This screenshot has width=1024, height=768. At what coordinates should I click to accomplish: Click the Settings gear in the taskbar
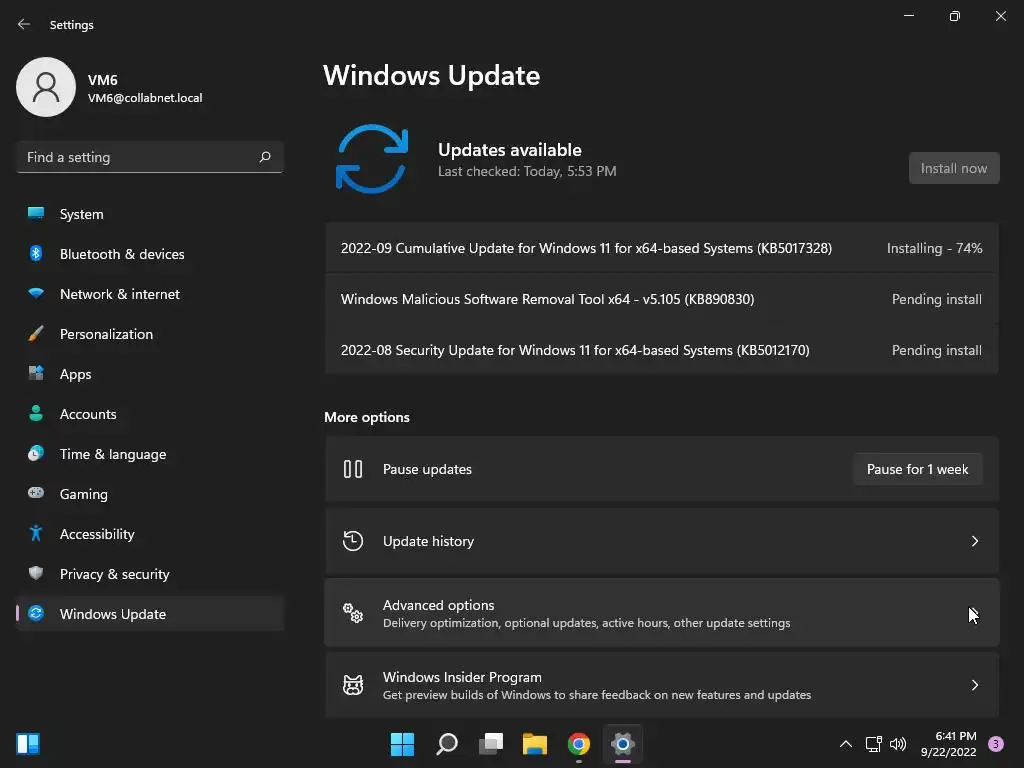point(623,744)
